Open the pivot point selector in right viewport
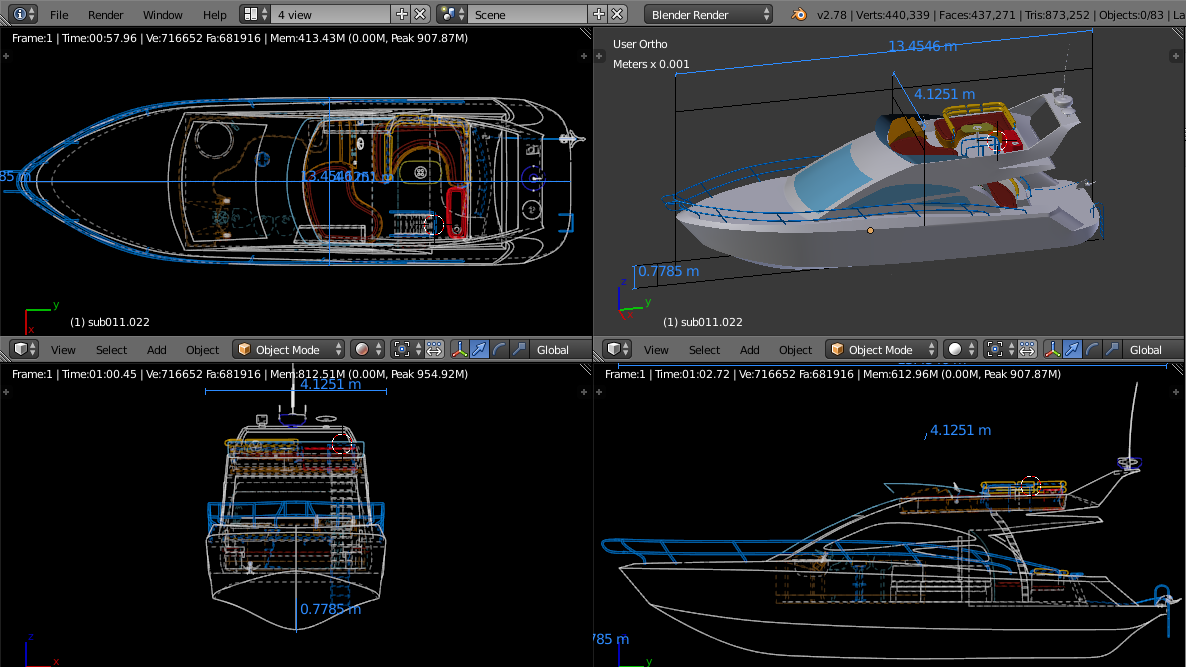 click(x=999, y=349)
